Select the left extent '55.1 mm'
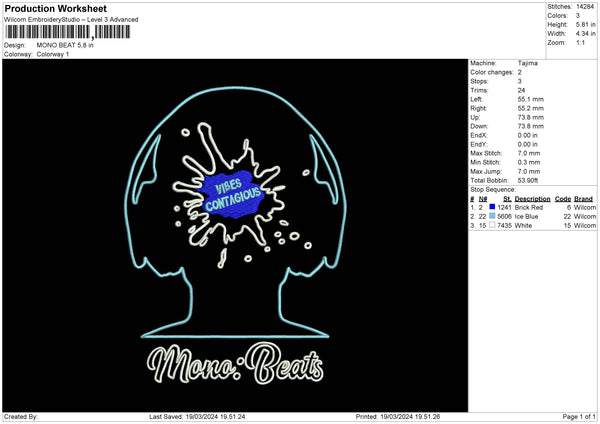This screenshot has width=600, height=424. point(530,99)
